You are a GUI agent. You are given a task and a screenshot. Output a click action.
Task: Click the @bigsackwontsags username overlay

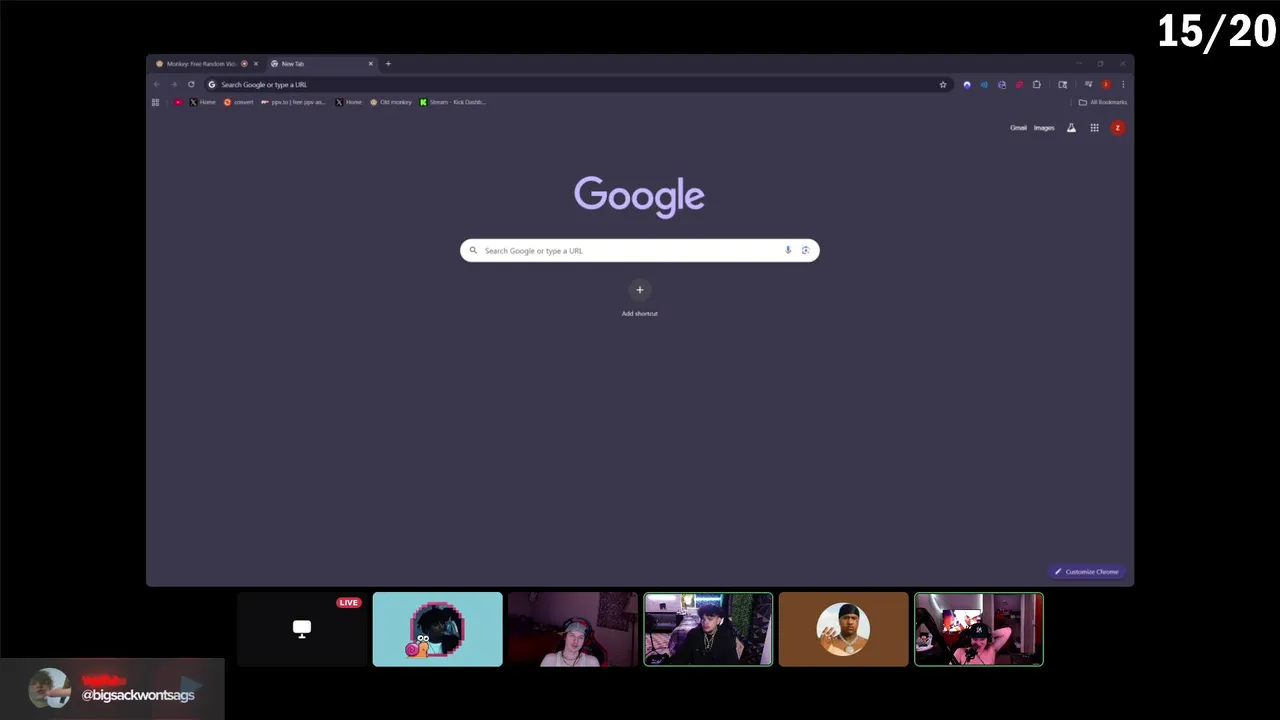pyautogui.click(x=138, y=695)
